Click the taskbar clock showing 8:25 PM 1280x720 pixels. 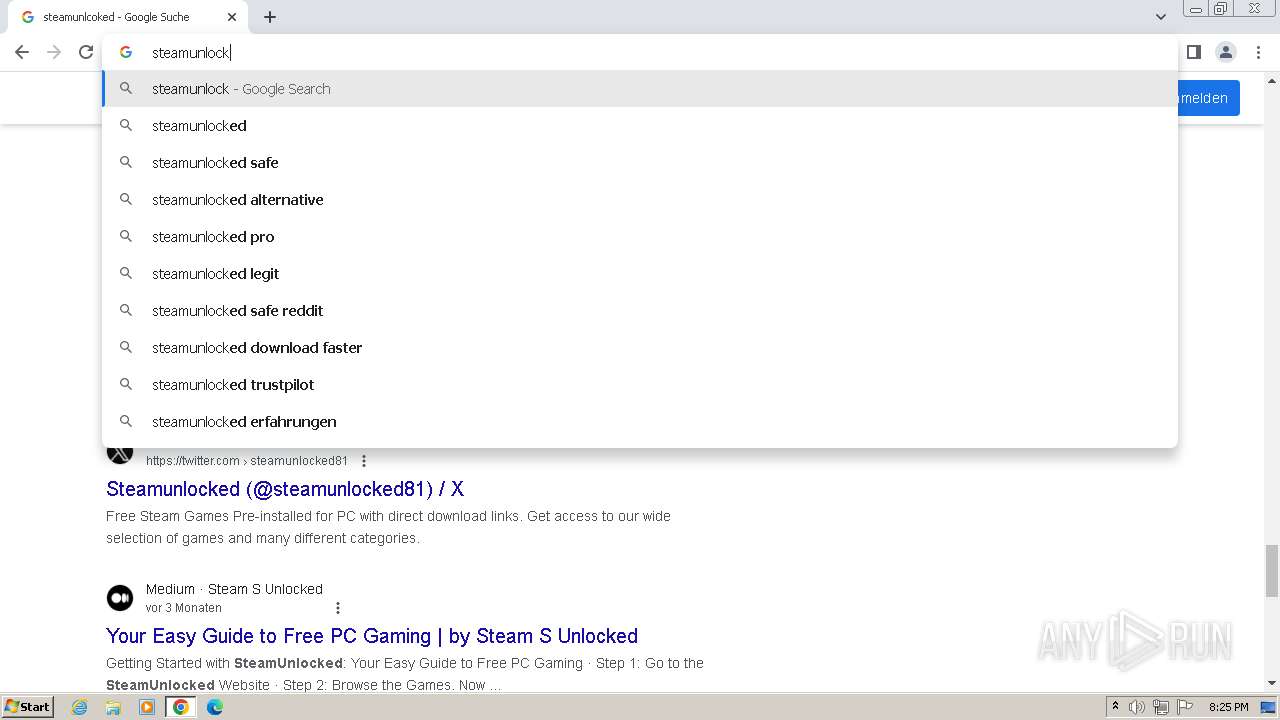[x=1229, y=707]
